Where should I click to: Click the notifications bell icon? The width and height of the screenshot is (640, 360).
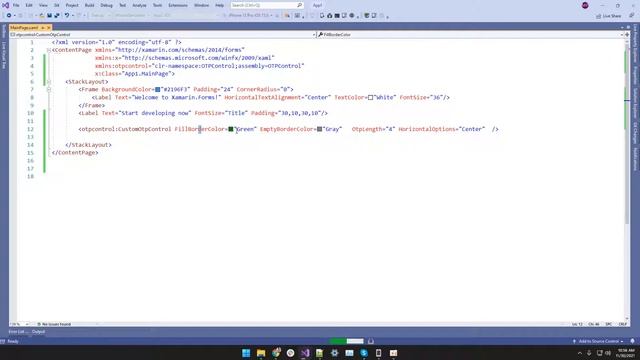[633, 341]
